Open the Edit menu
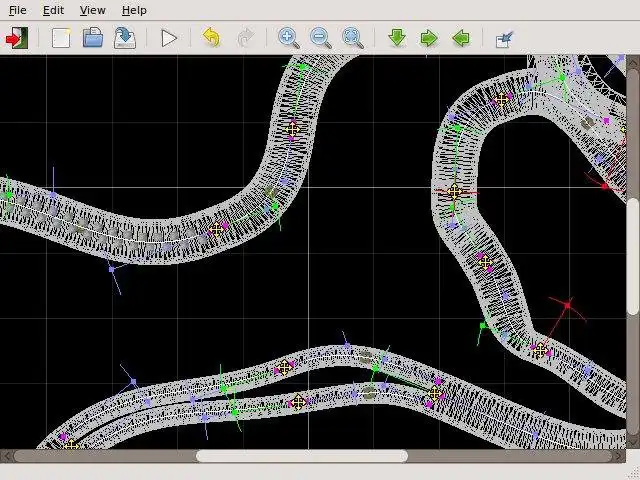Screen dimensions: 640x480 (x=53, y=10)
